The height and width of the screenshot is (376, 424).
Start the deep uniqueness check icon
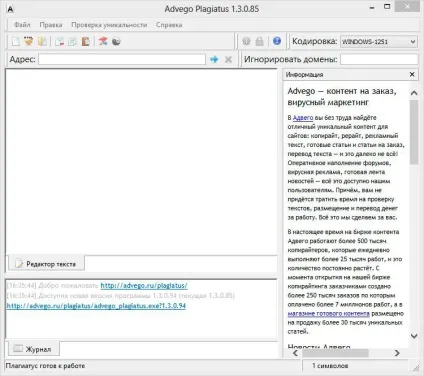tap(116, 41)
